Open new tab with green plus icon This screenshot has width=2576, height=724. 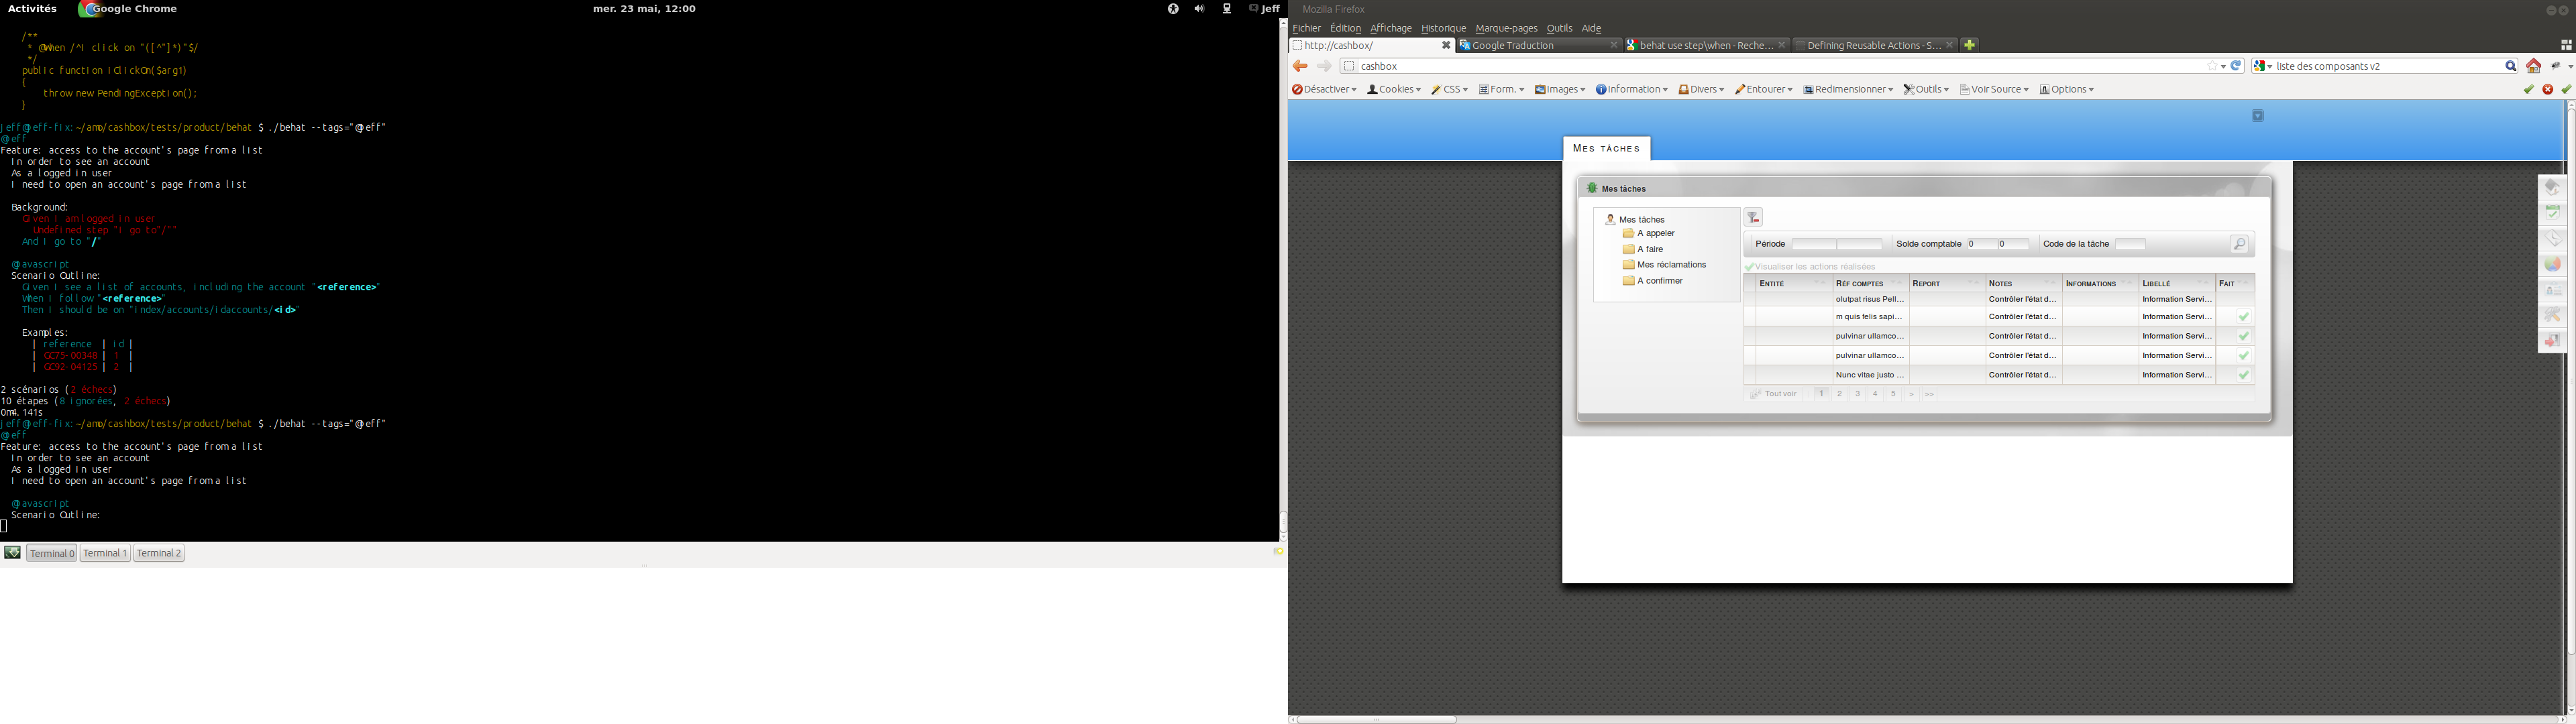point(1969,45)
